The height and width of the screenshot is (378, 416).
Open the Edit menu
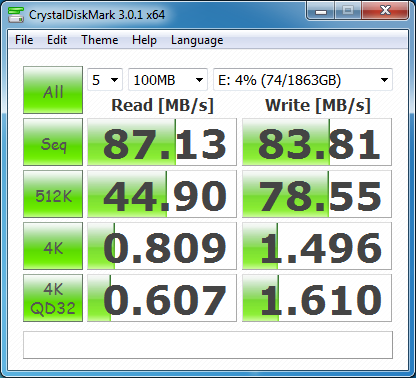coord(57,40)
